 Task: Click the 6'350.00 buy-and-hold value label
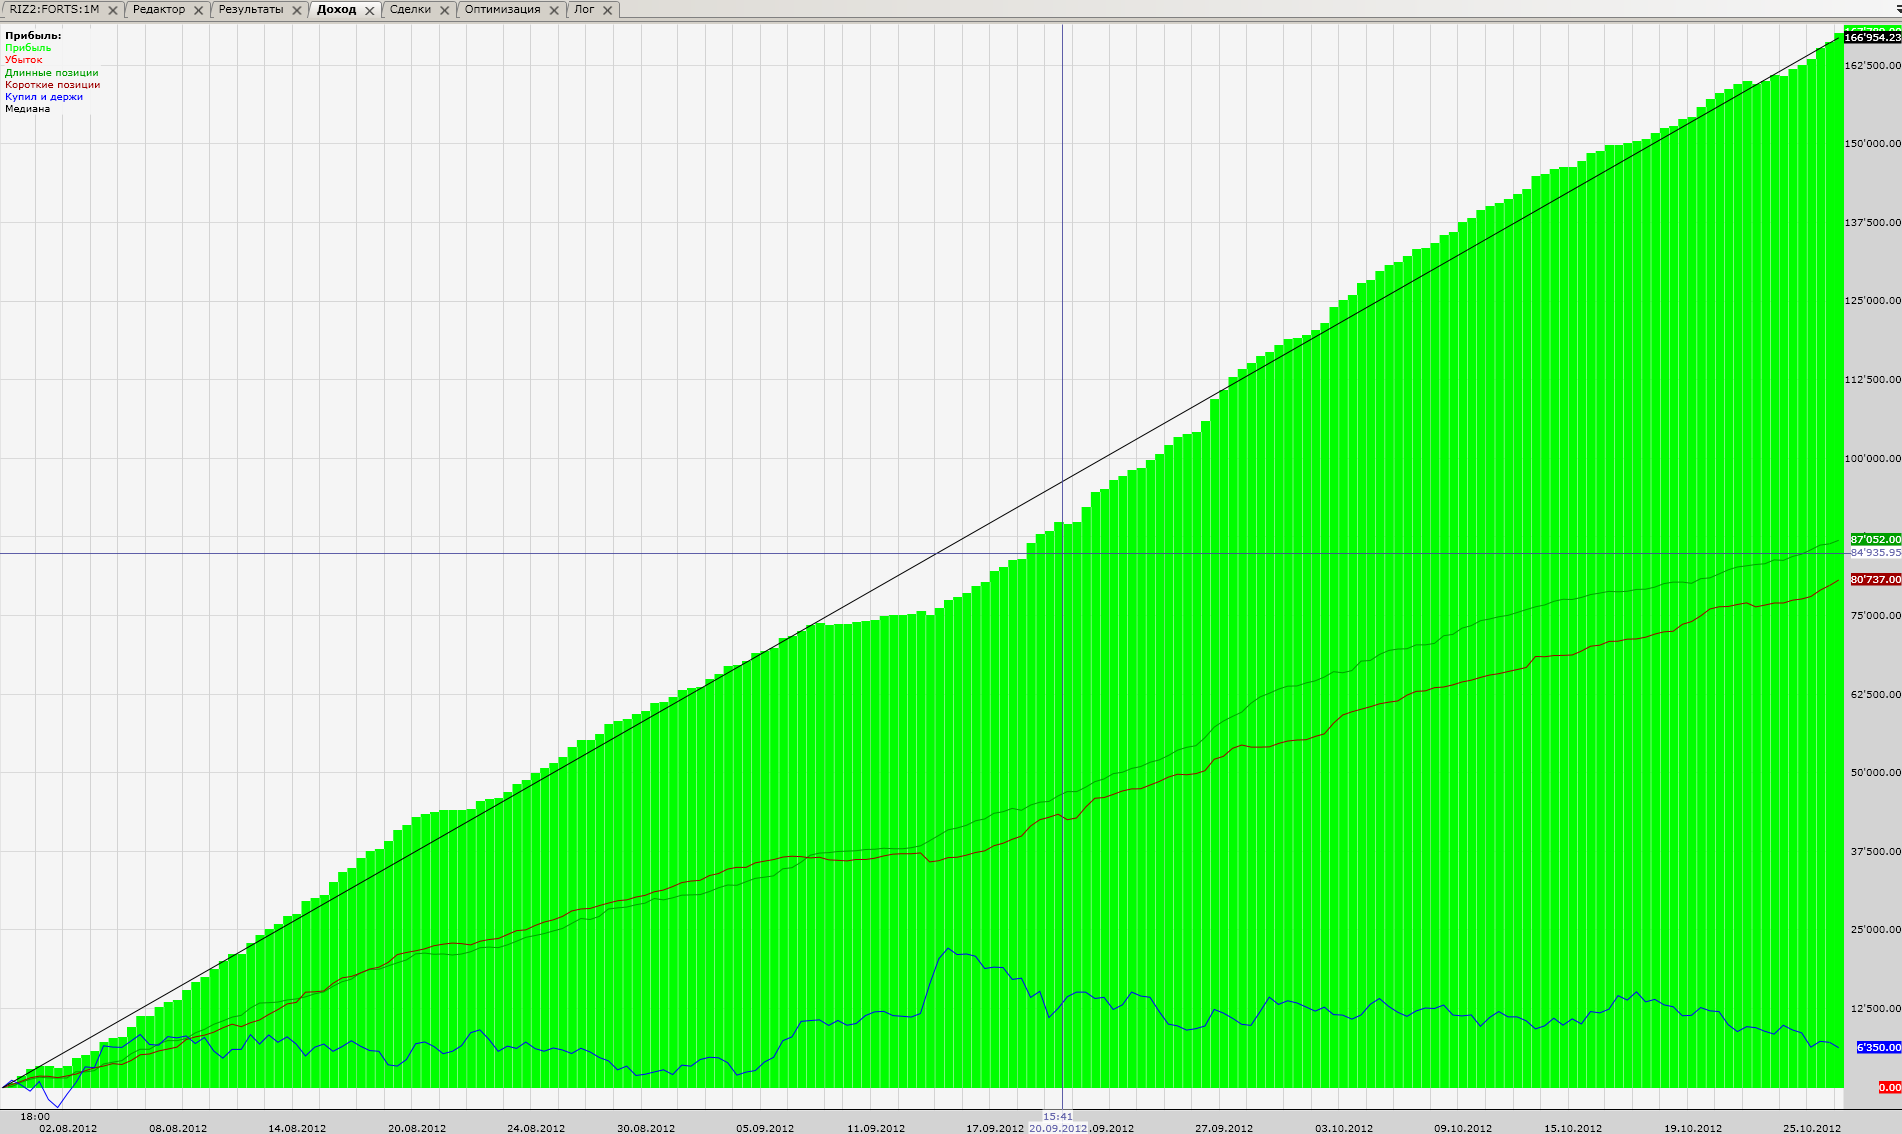tap(1878, 1047)
